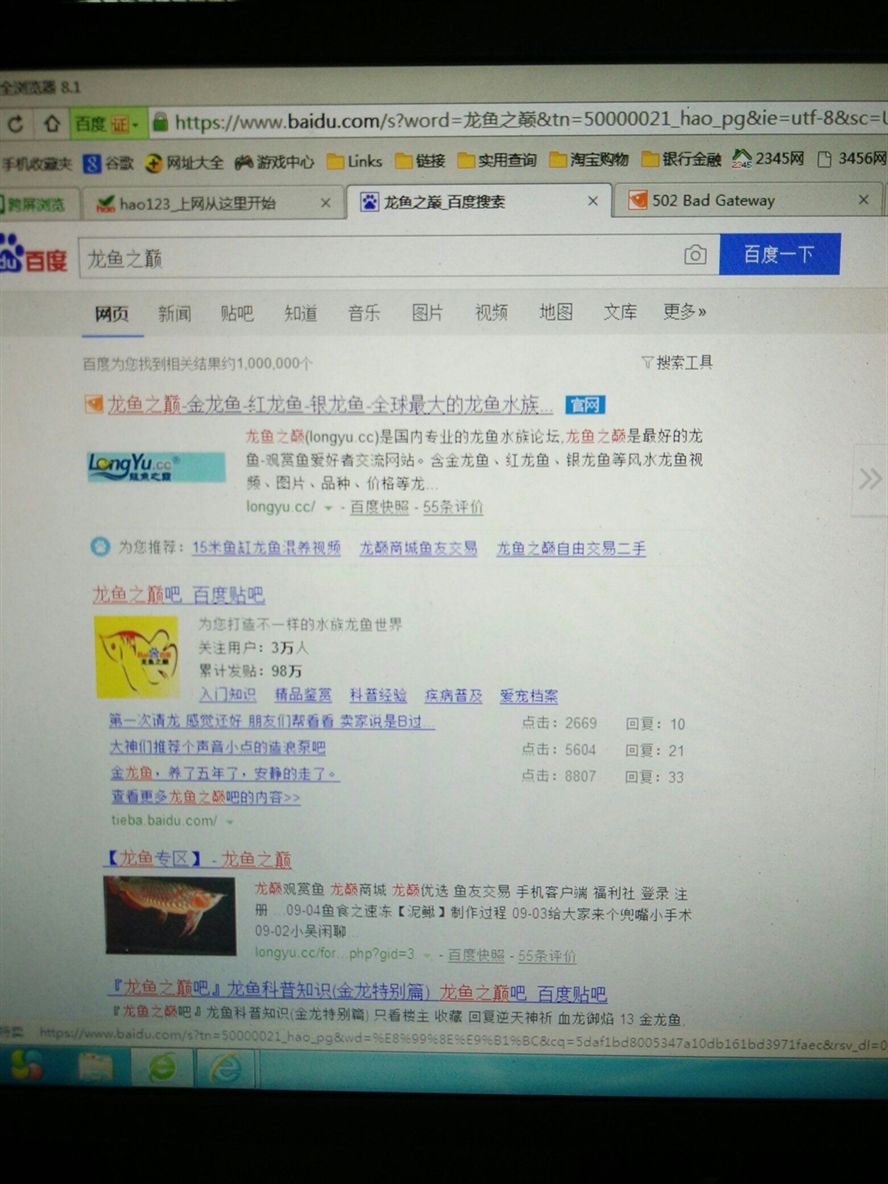The width and height of the screenshot is (888, 1184).
Task: Open the 3456网 bookmark
Action: 852,159
